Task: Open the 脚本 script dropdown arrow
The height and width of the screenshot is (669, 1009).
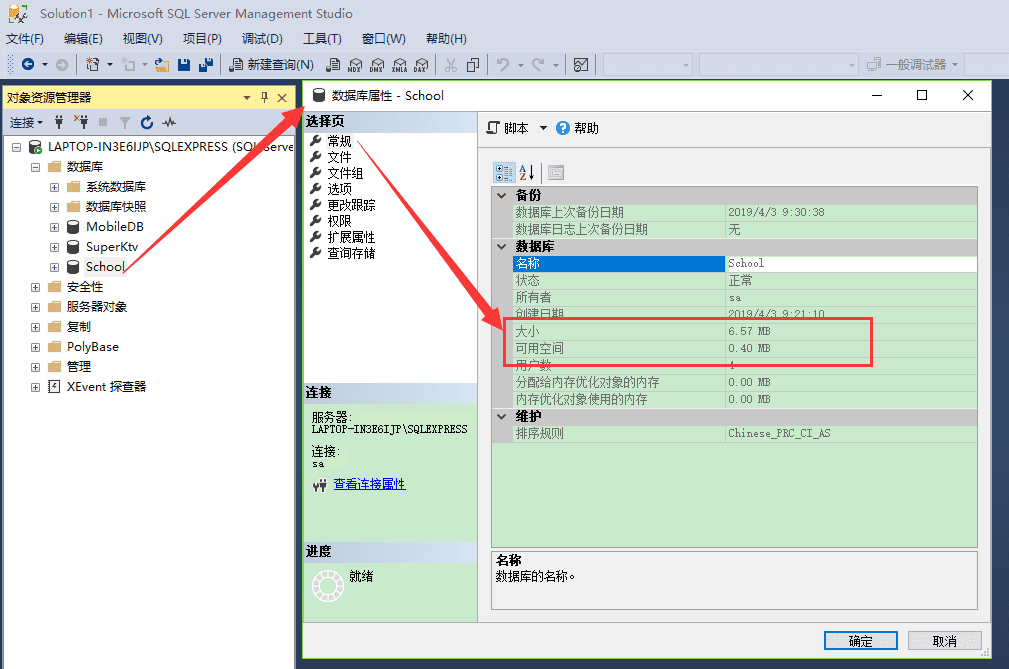Action: click(x=543, y=128)
